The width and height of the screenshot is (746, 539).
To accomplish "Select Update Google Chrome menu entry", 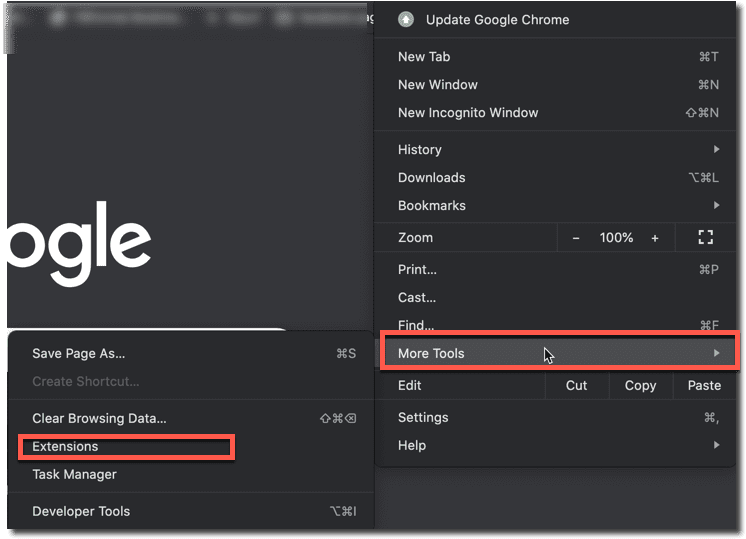I will click(x=555, y=20).
